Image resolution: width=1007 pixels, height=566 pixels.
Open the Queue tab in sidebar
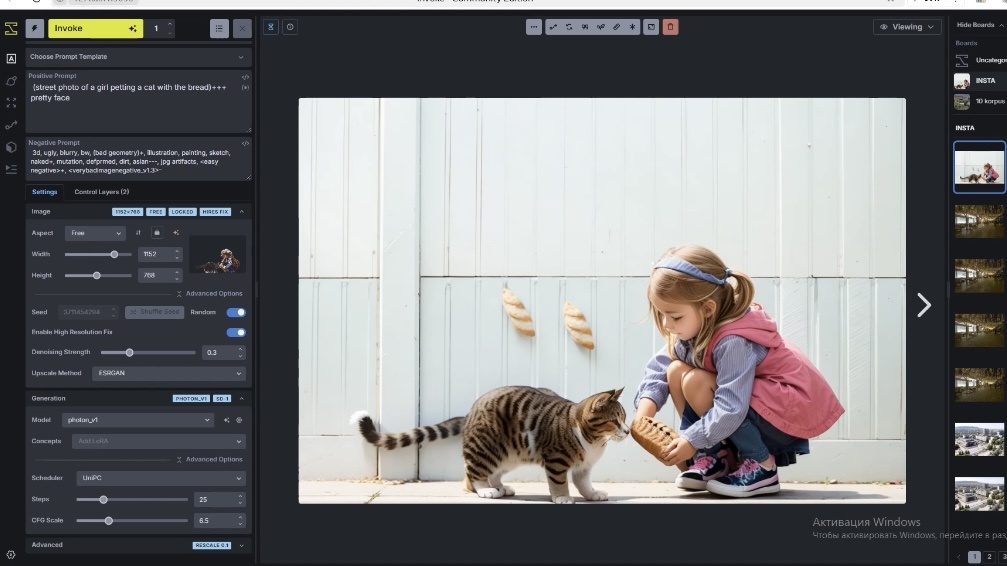point(11,169)
